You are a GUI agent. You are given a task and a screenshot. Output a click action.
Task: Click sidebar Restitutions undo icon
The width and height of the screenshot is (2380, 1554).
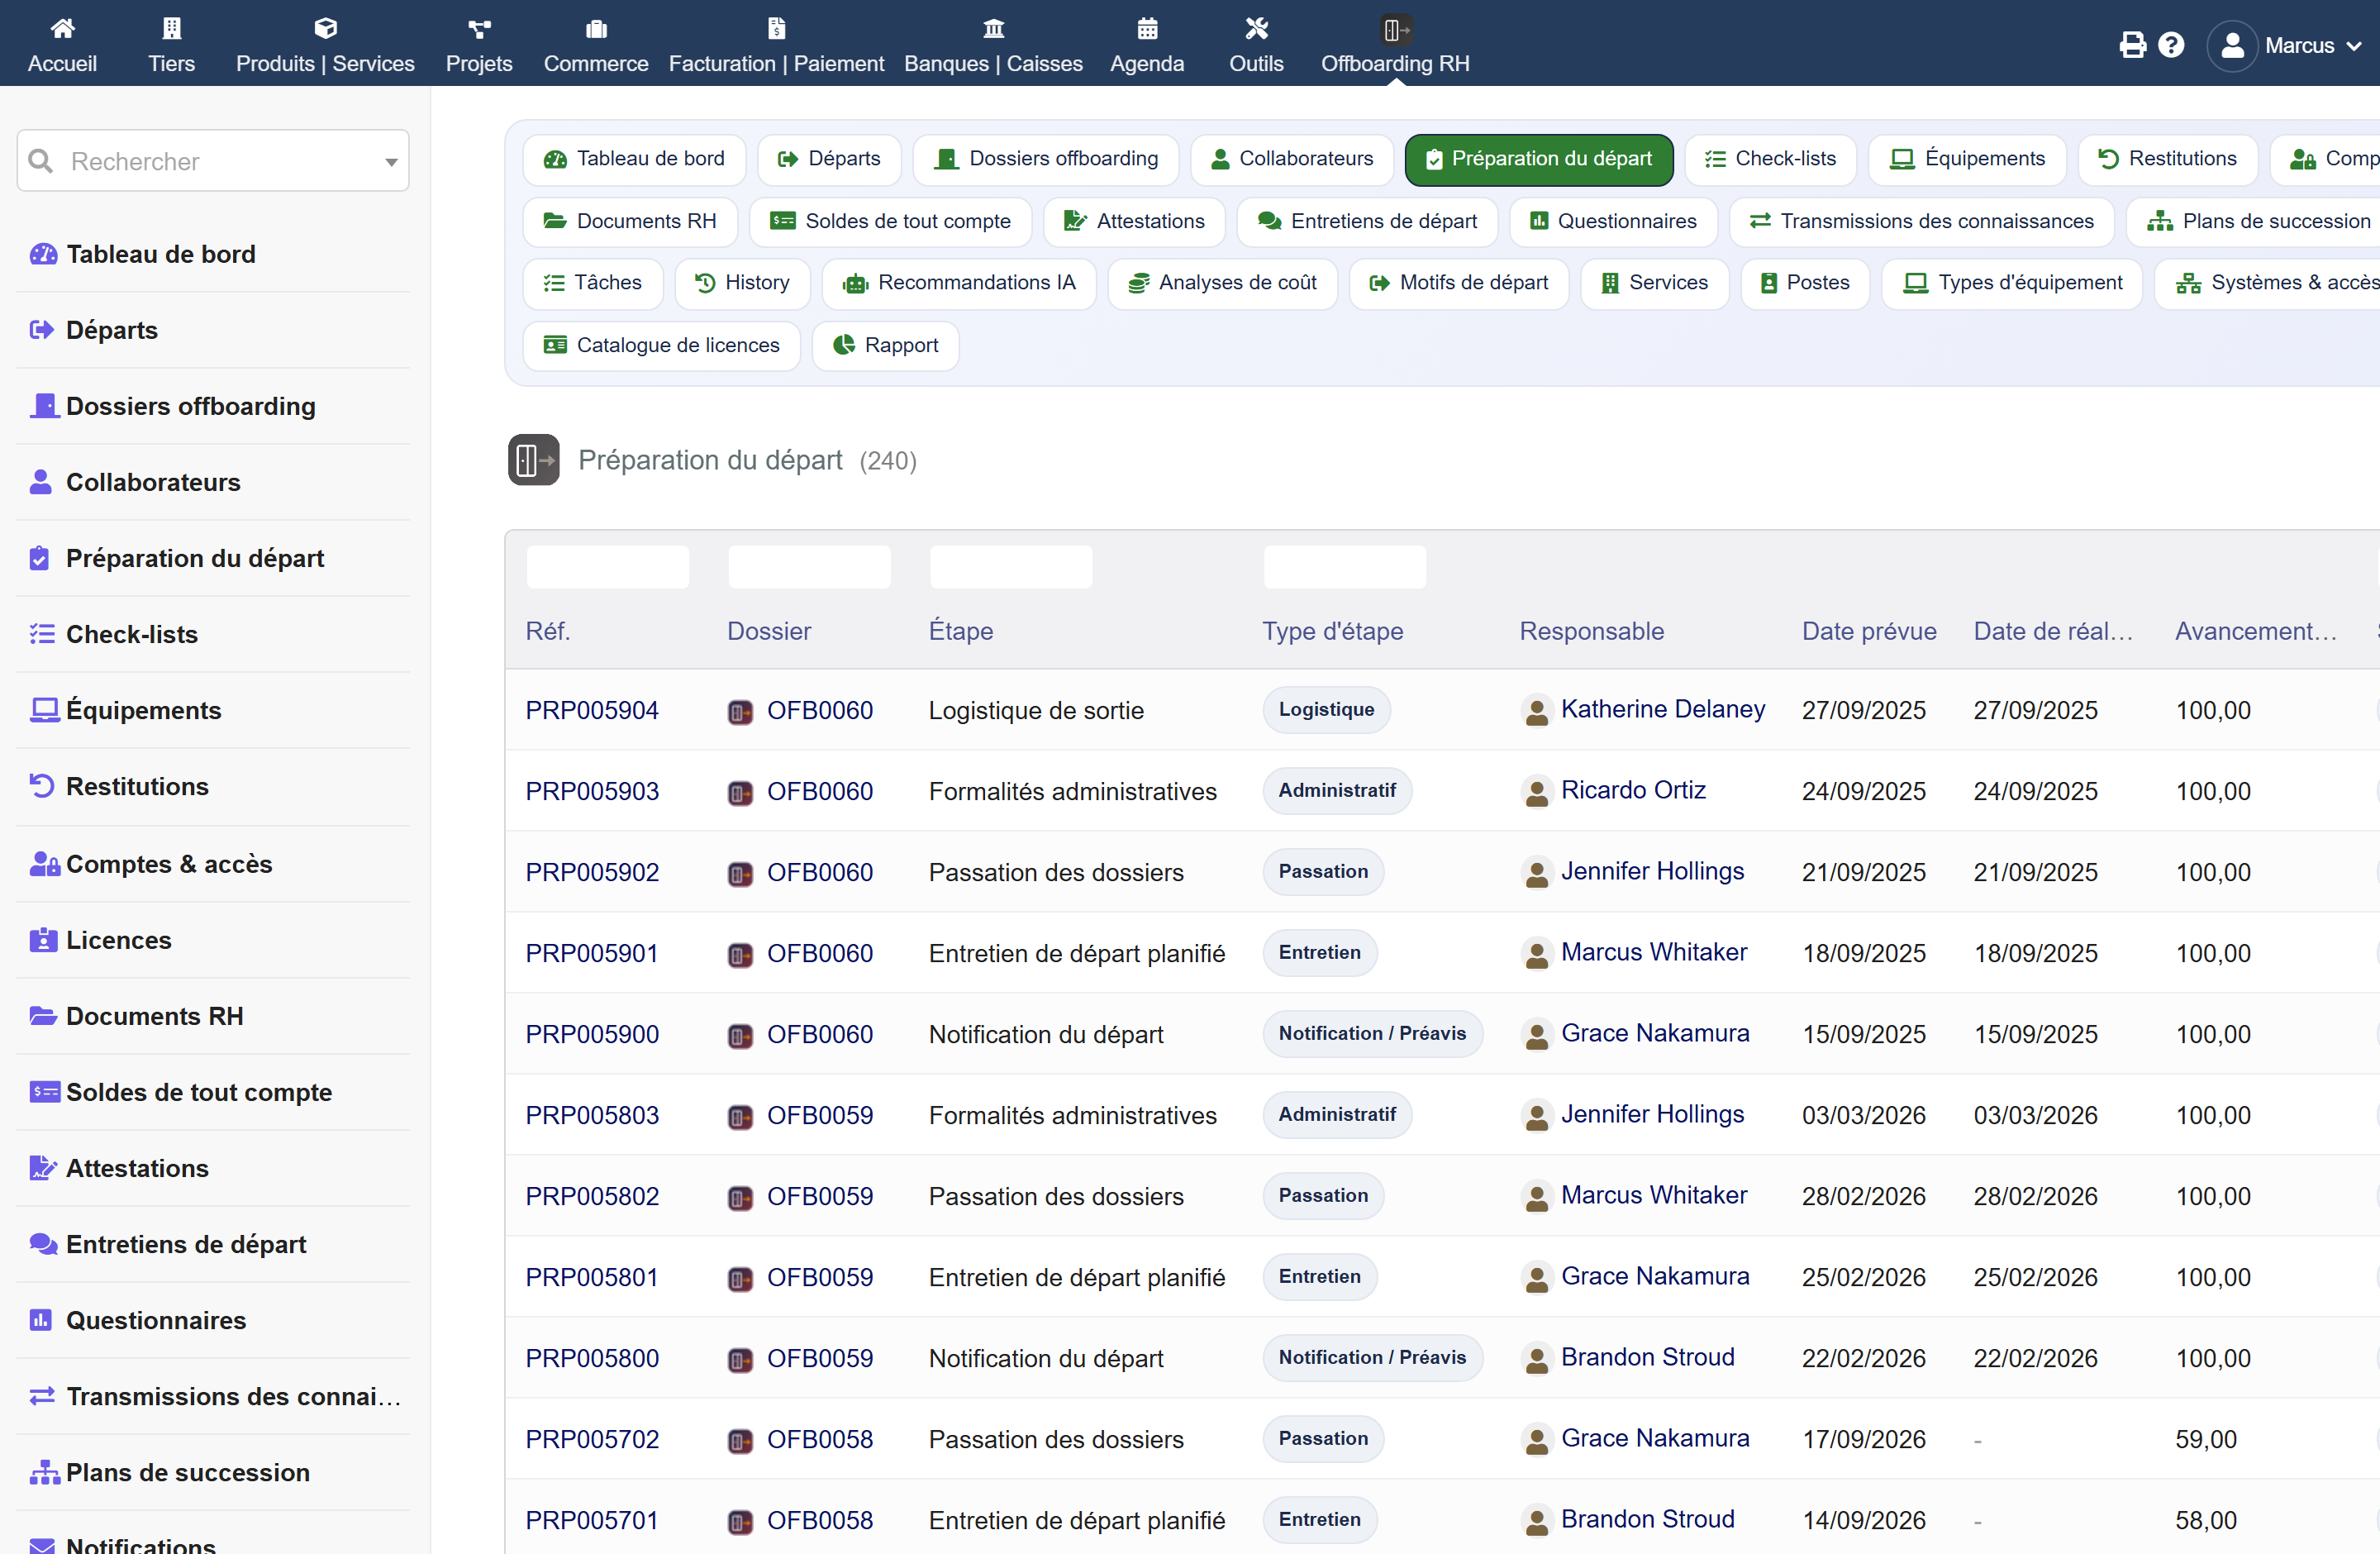tap(42, 786)
